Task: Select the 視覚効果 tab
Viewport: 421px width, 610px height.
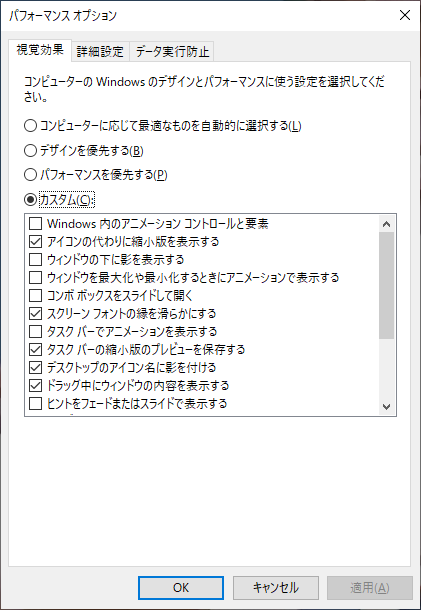Action: tap(40, 50)
